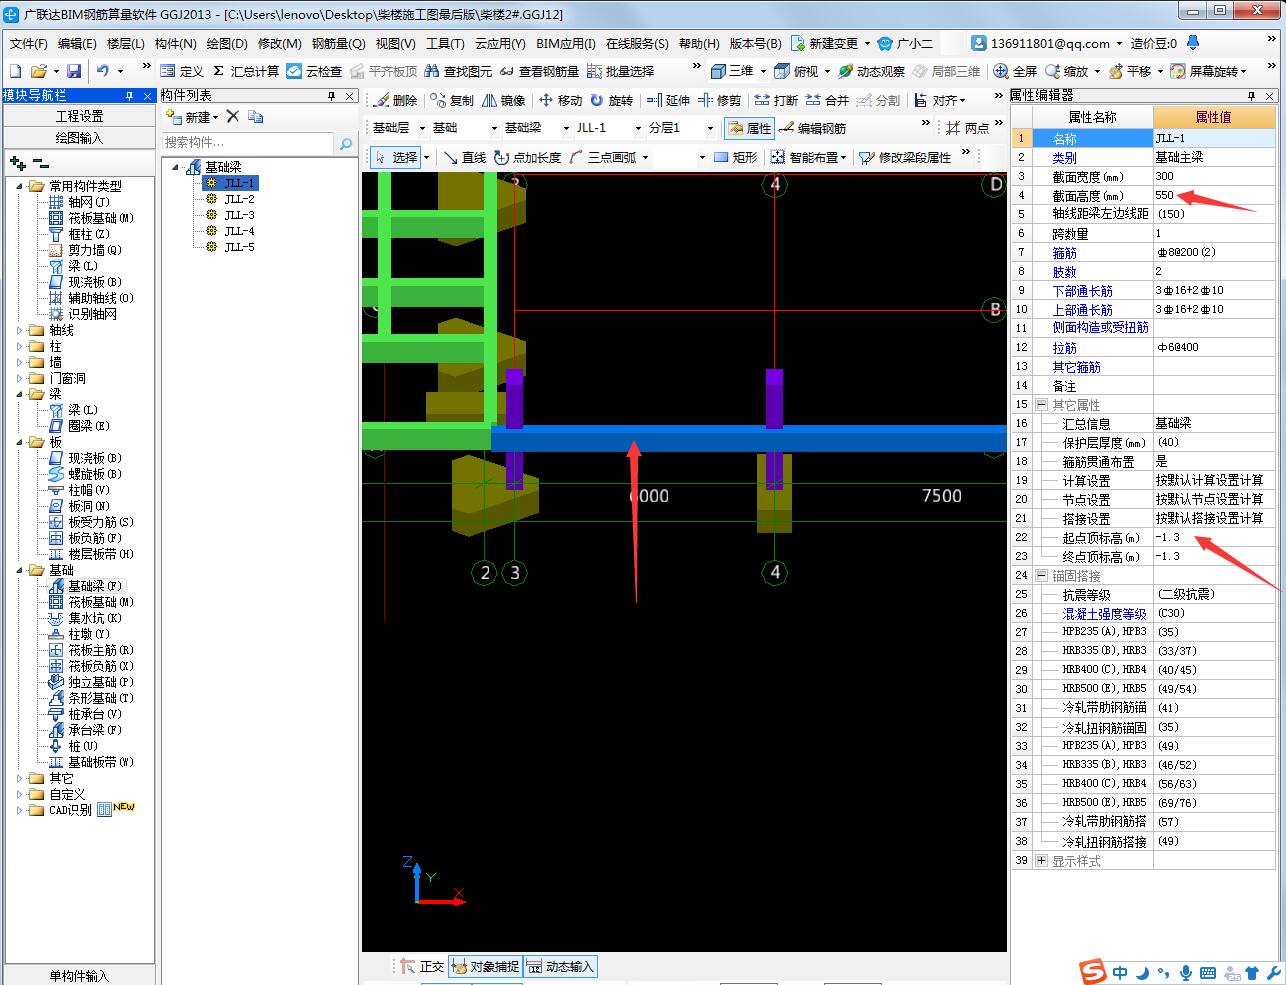Open 查看钢筋量 rebar quantity view

pyautogui.click(x=539, y=71)
